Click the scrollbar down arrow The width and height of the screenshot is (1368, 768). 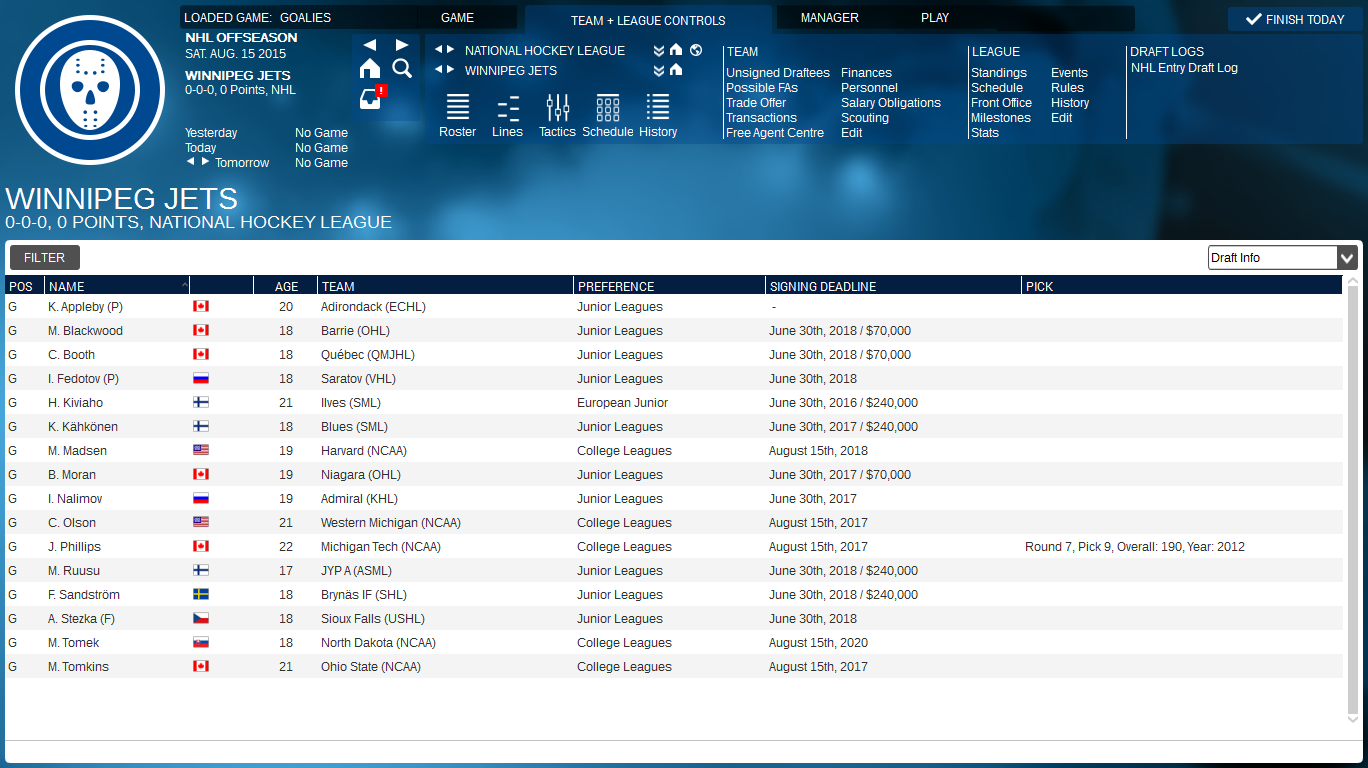1353,720
